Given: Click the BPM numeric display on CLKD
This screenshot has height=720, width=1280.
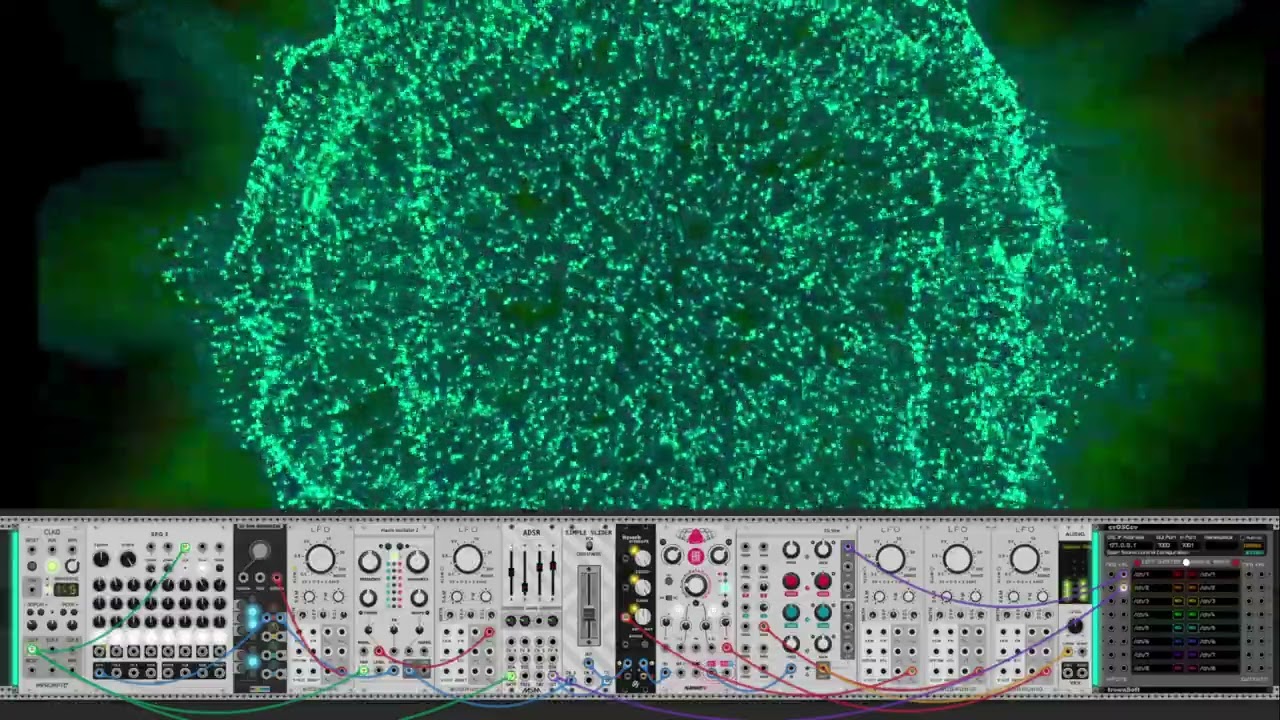Looking at the screenshot, I should (66, 589).
